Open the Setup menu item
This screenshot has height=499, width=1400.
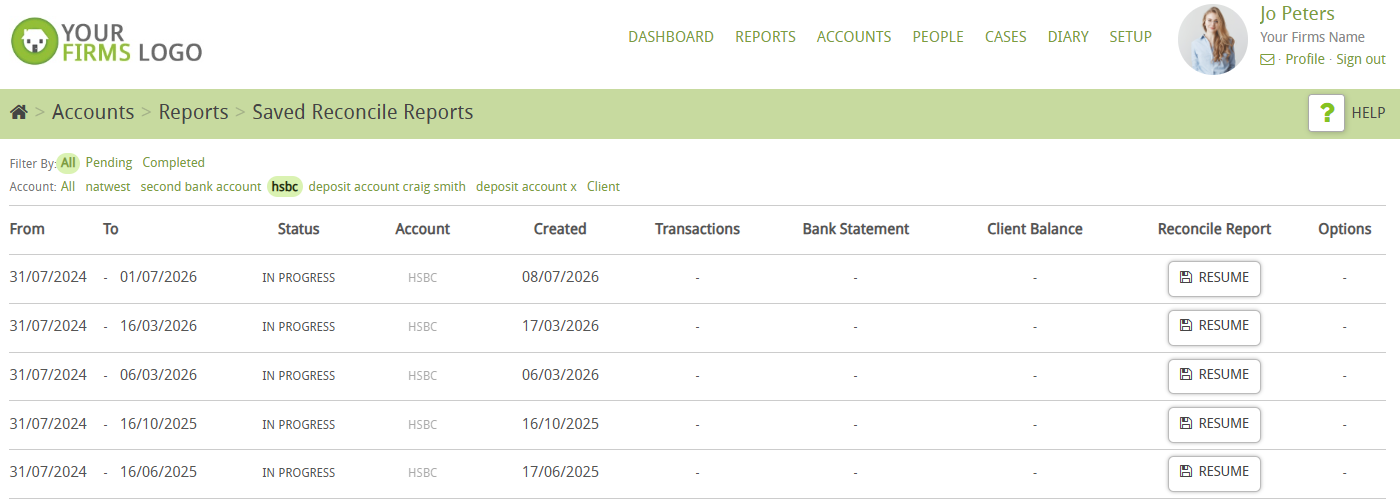pos(1130,37)
